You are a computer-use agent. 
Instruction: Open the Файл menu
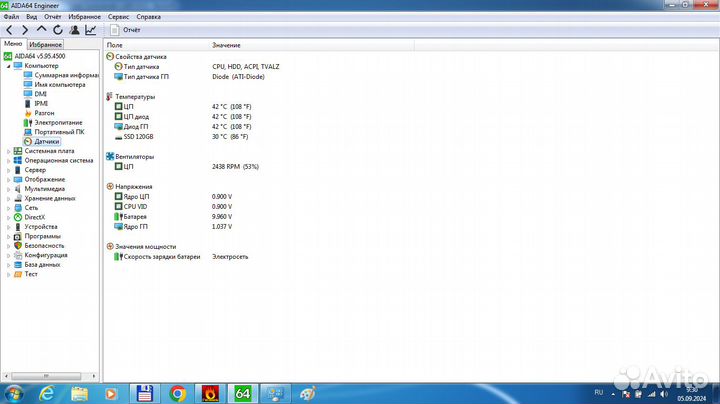pyautogui.click(x=10, y=17)
